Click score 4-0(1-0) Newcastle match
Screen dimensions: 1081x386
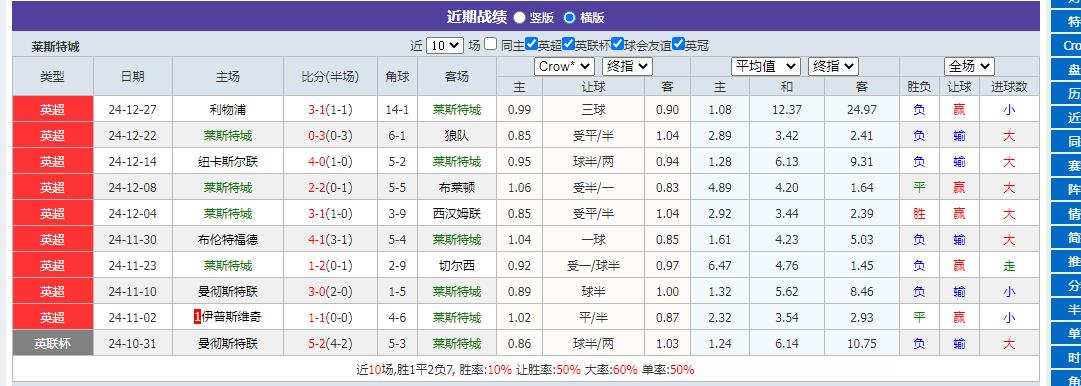coord(330,162)
